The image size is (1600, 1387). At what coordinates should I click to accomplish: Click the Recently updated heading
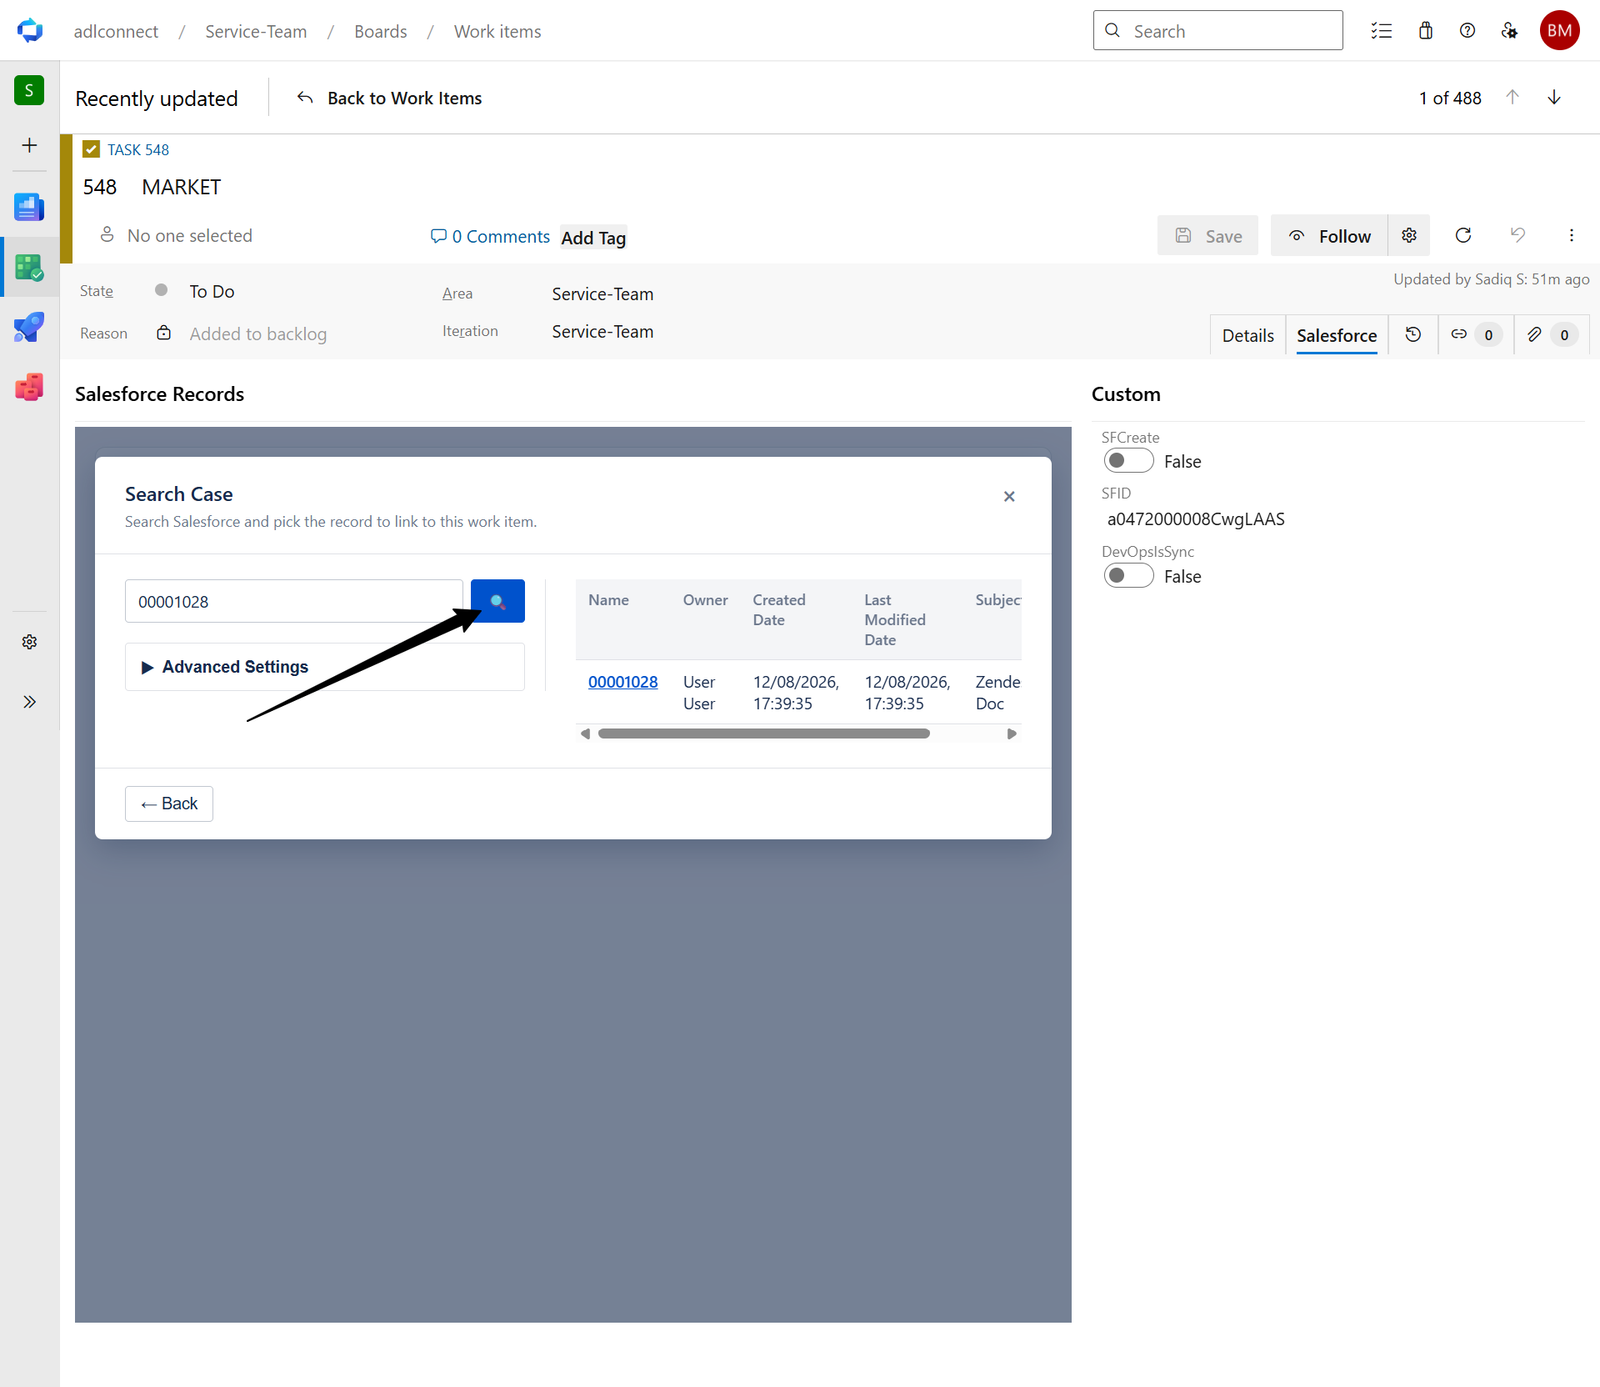pyautogui.click(x=157, y=98)
